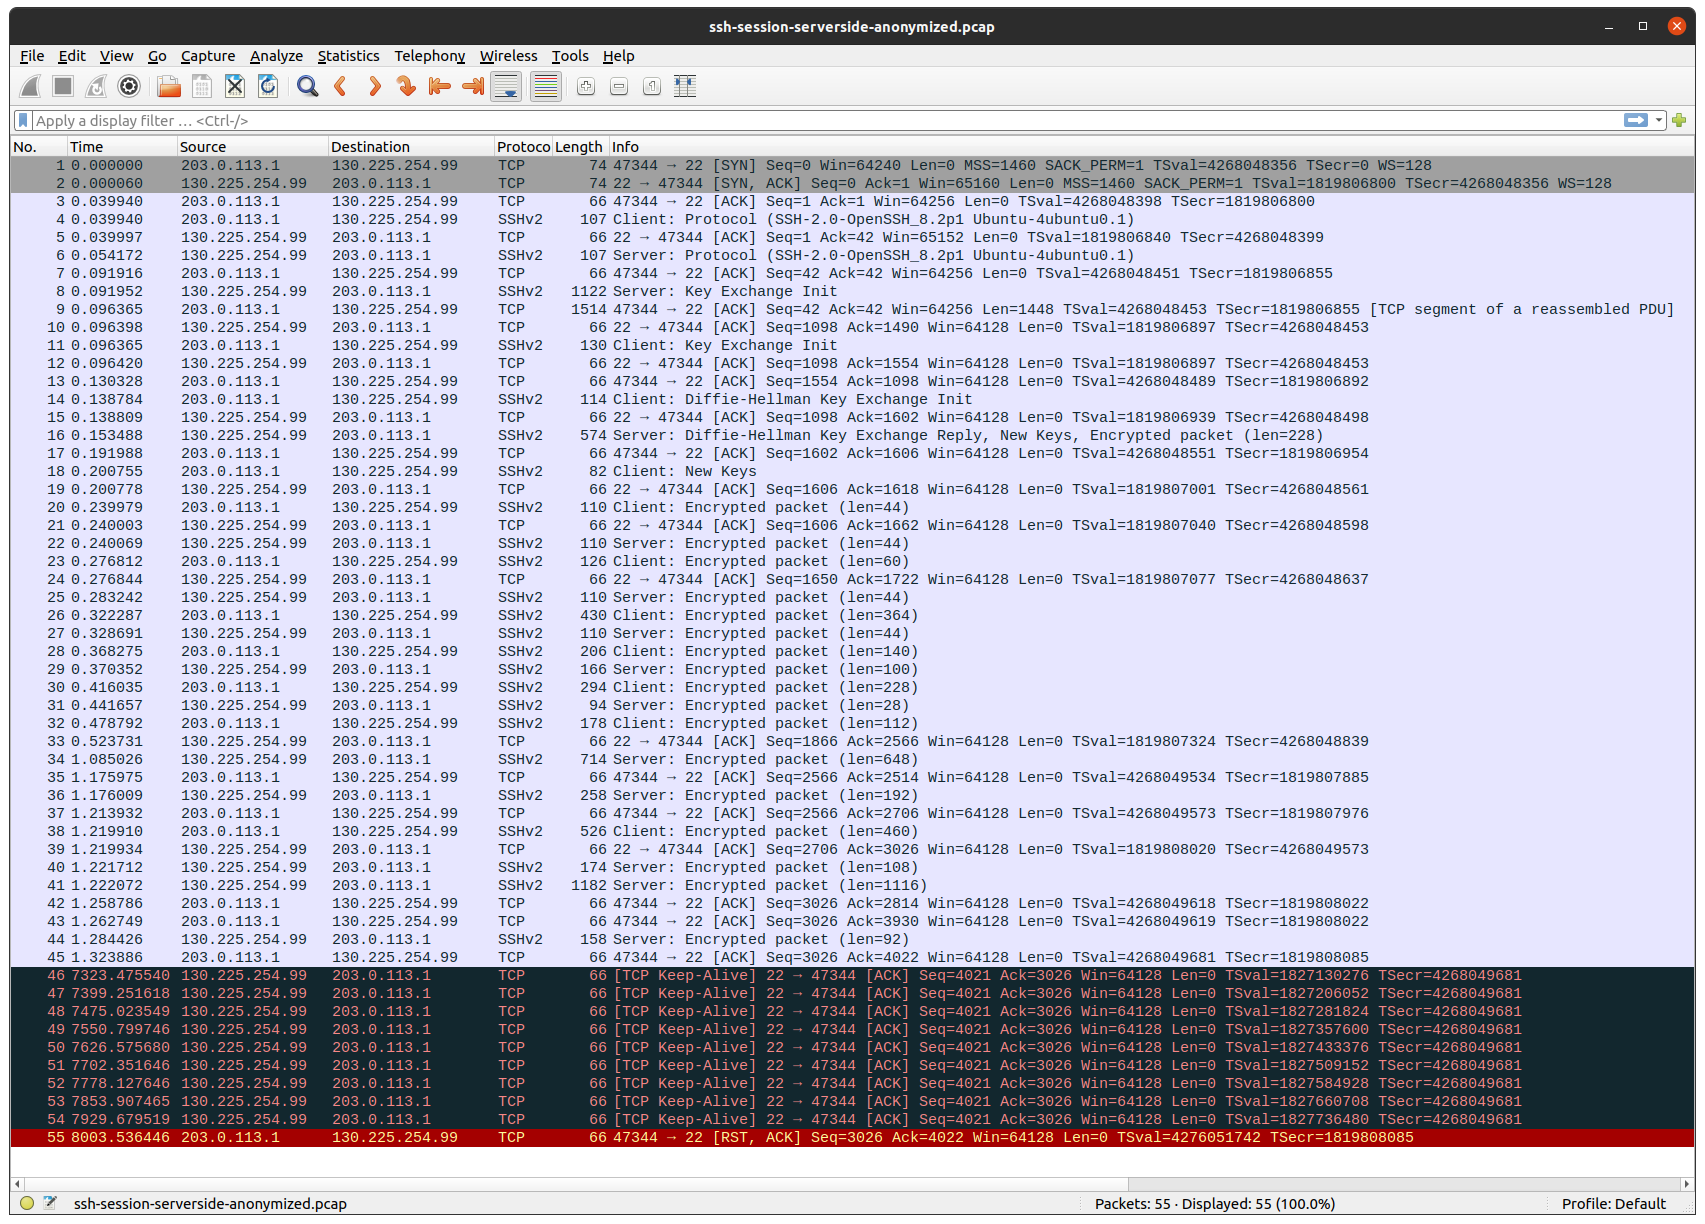Go to specified packet icon
The image size is (1705, 1224).
407,87
